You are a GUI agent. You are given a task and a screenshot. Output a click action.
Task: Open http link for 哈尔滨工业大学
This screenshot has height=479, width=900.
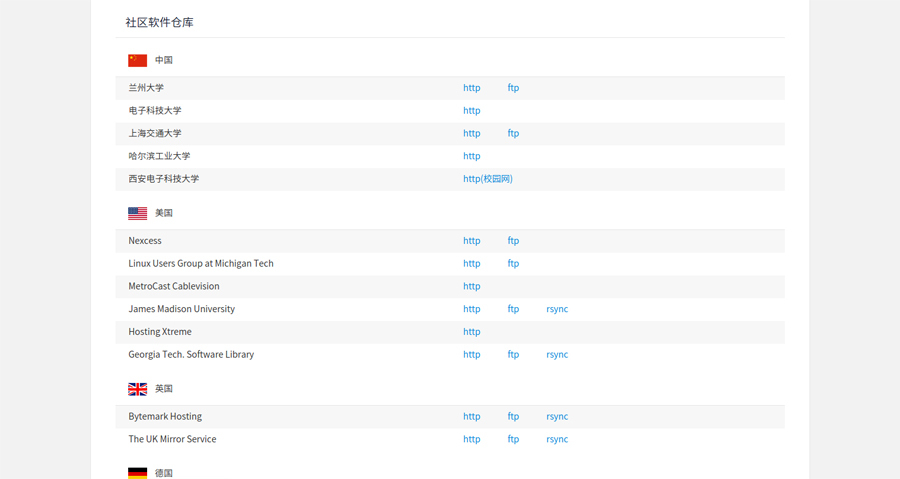point(472,156)
